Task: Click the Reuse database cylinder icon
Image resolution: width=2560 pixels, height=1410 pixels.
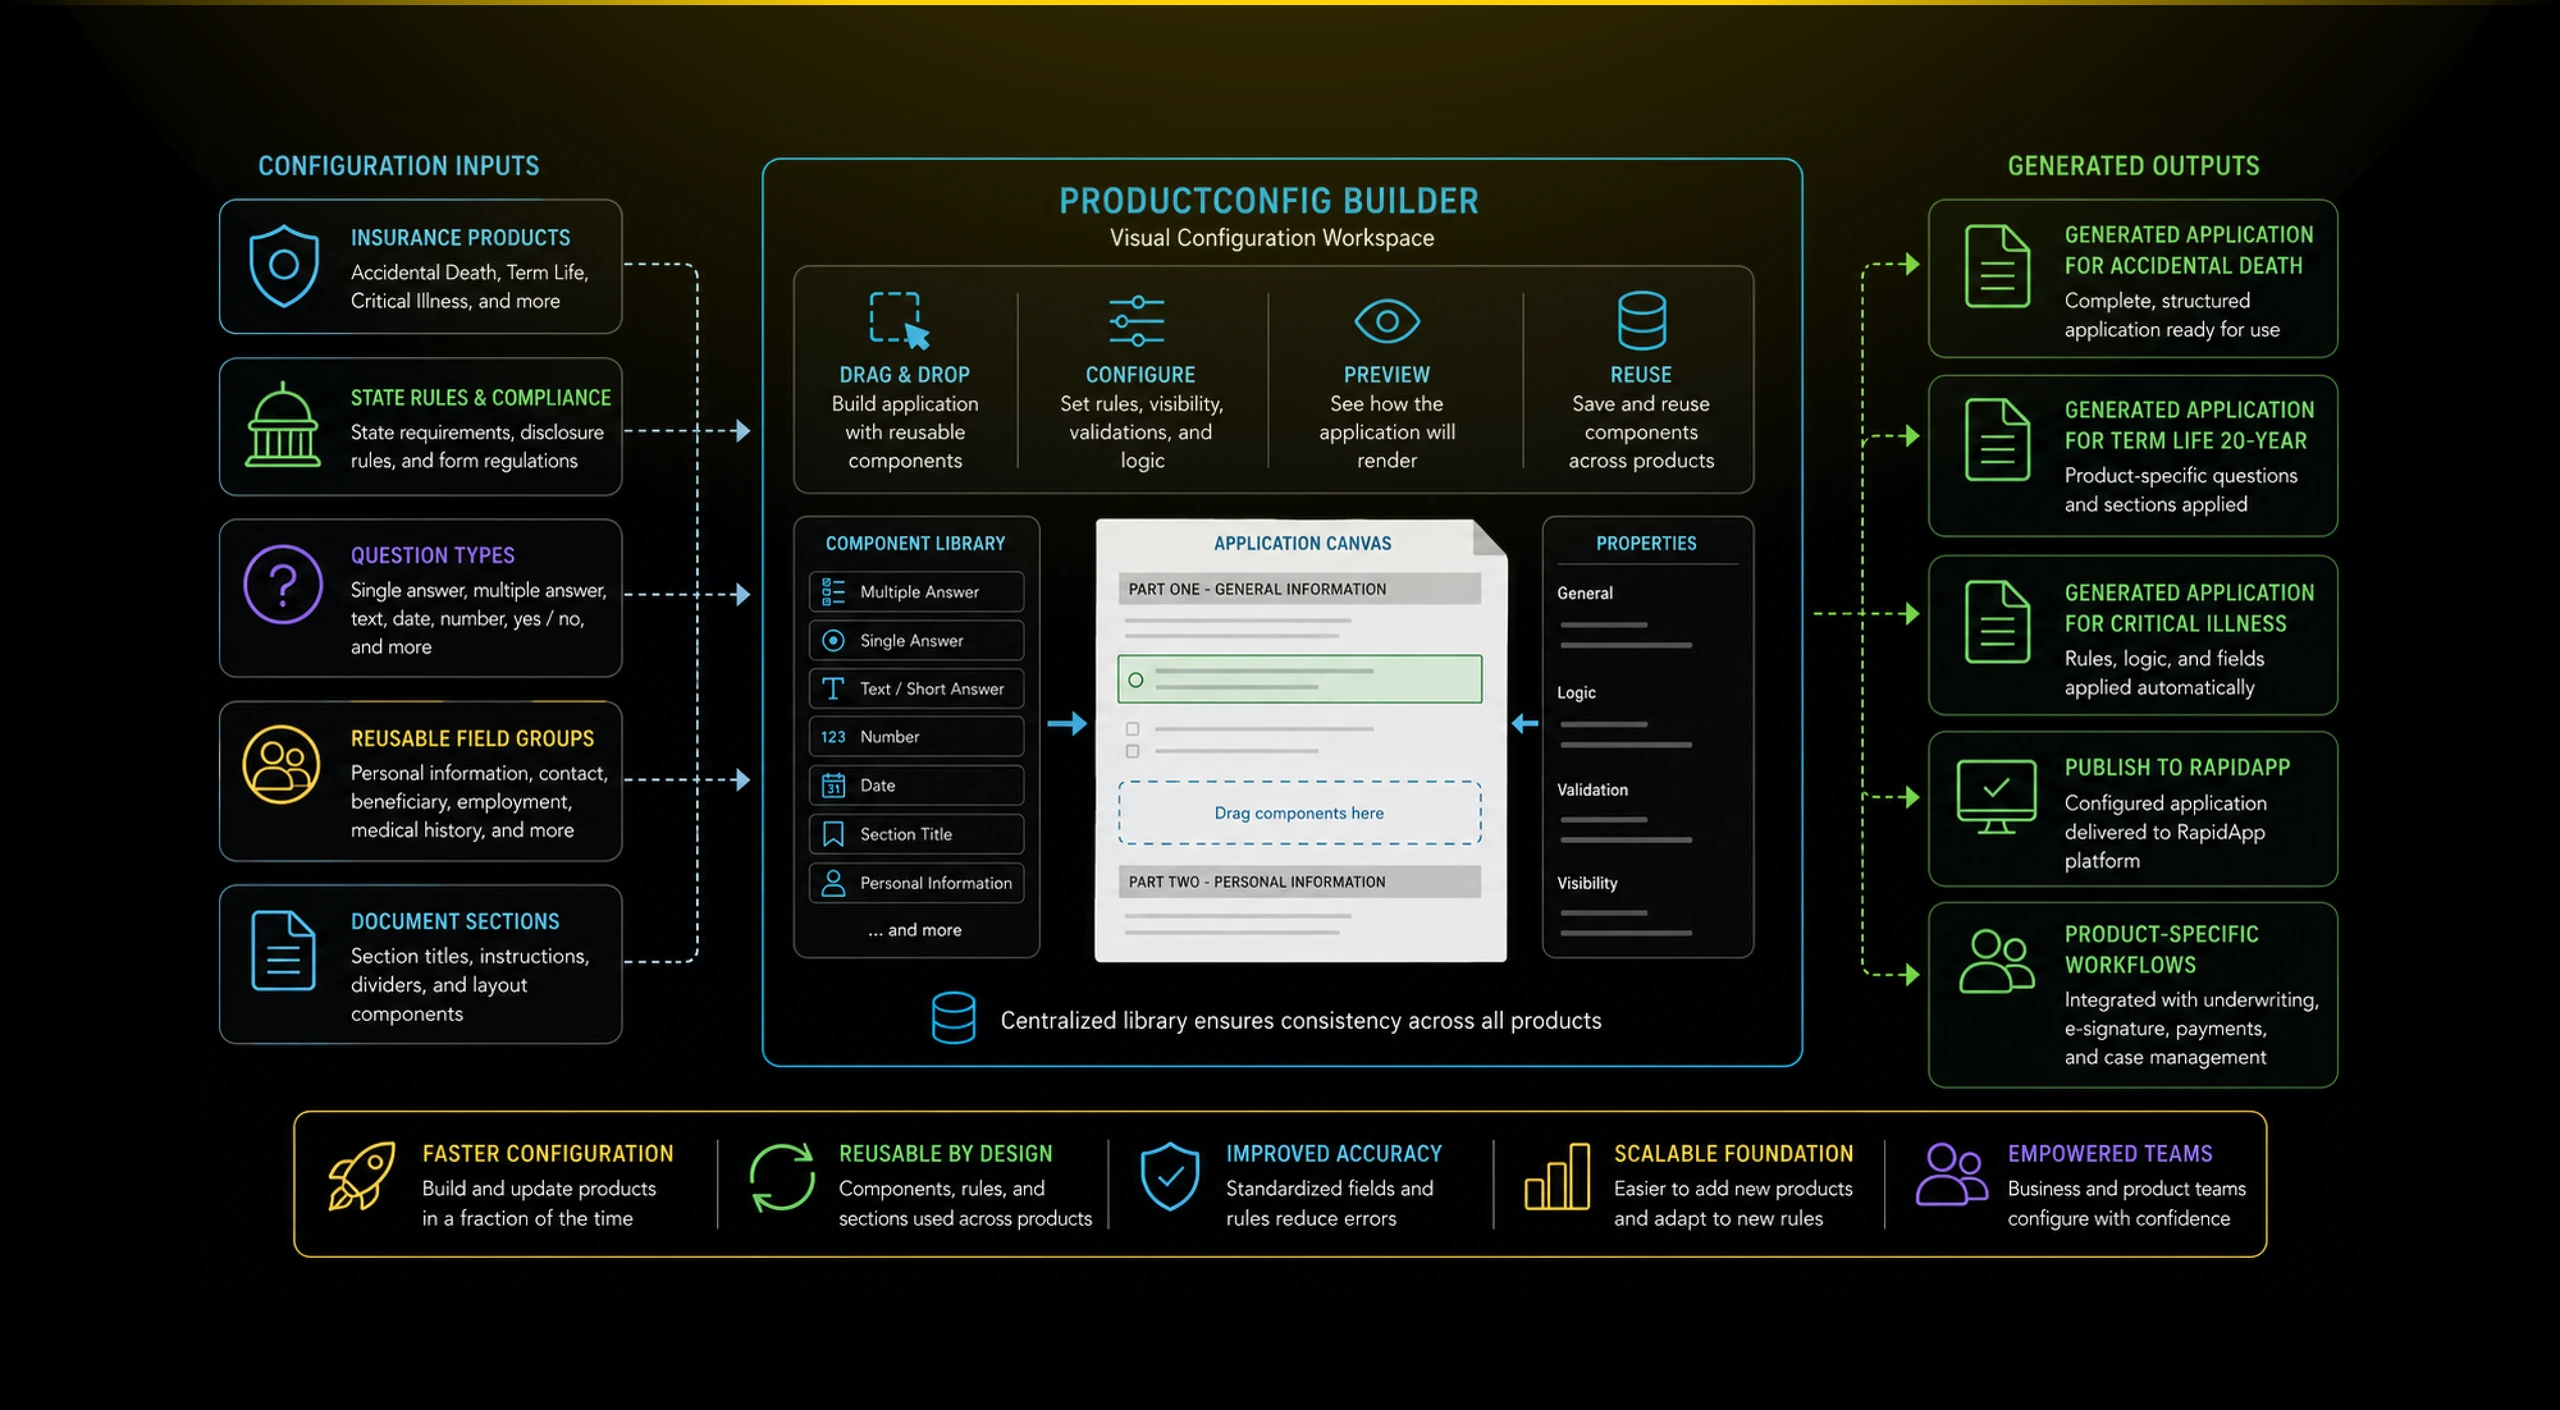Action: 1641,320
